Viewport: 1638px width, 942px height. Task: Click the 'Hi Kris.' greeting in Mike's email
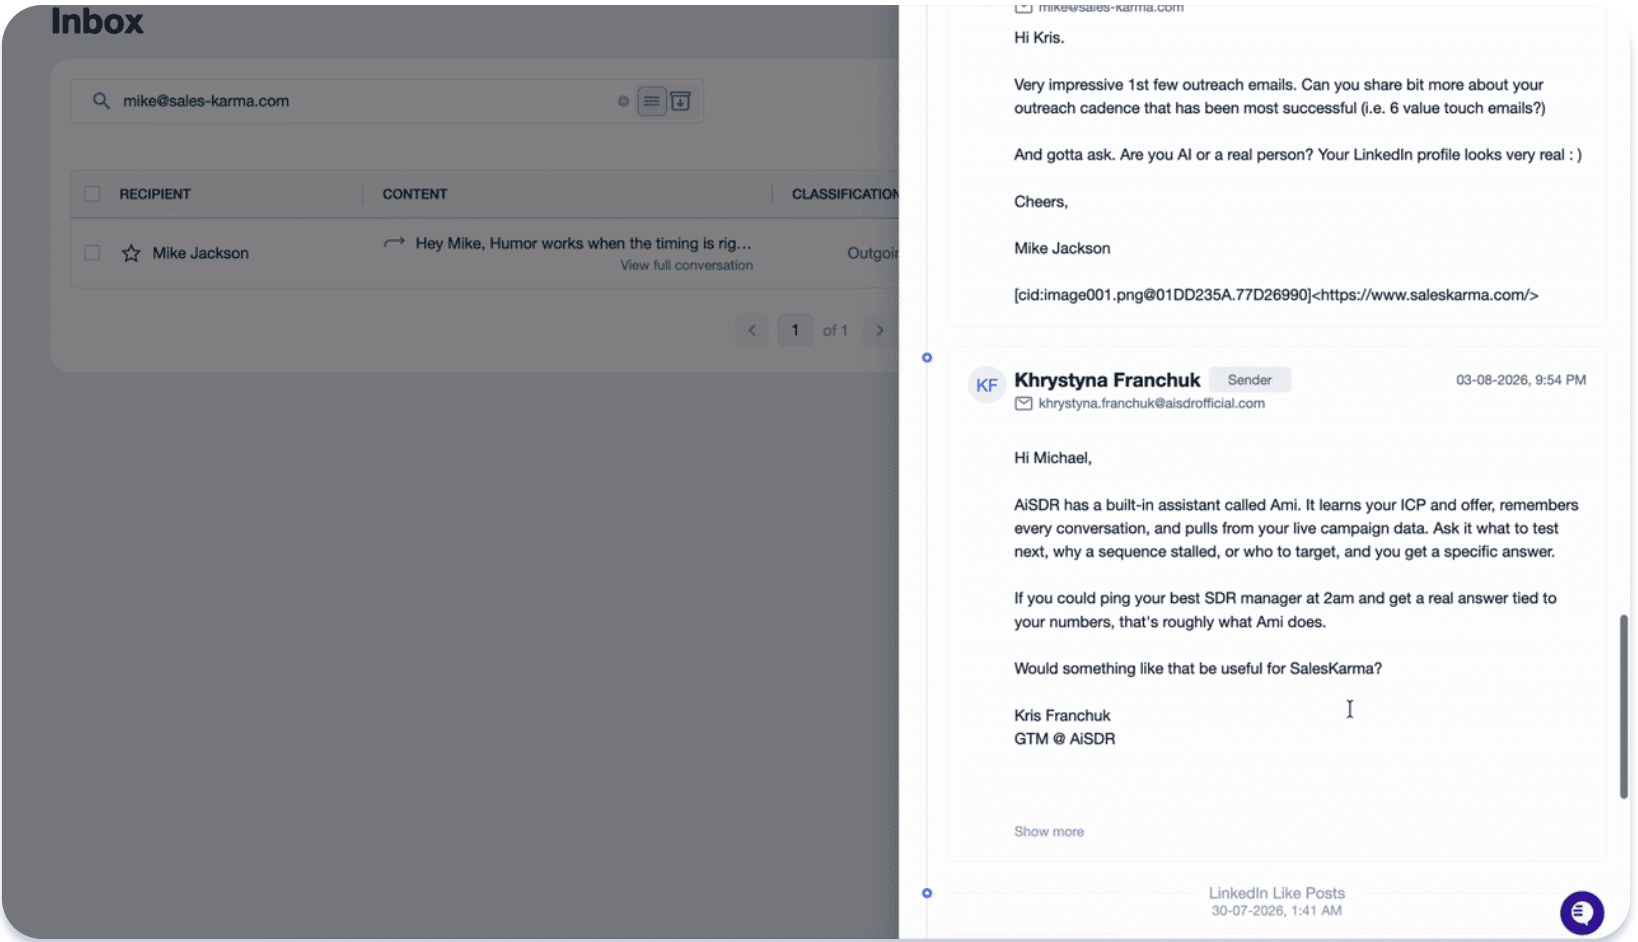(1039, 38)
